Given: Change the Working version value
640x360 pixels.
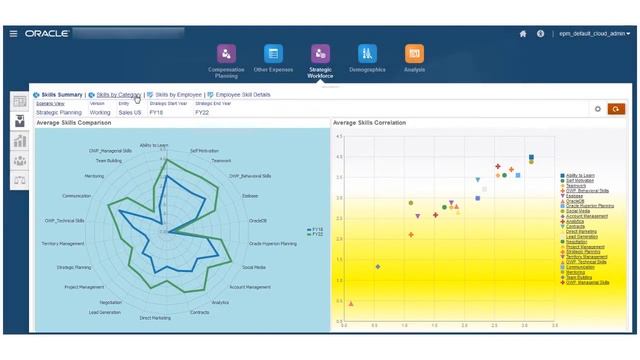Looking at the screenshot, I should click(100, 112).
